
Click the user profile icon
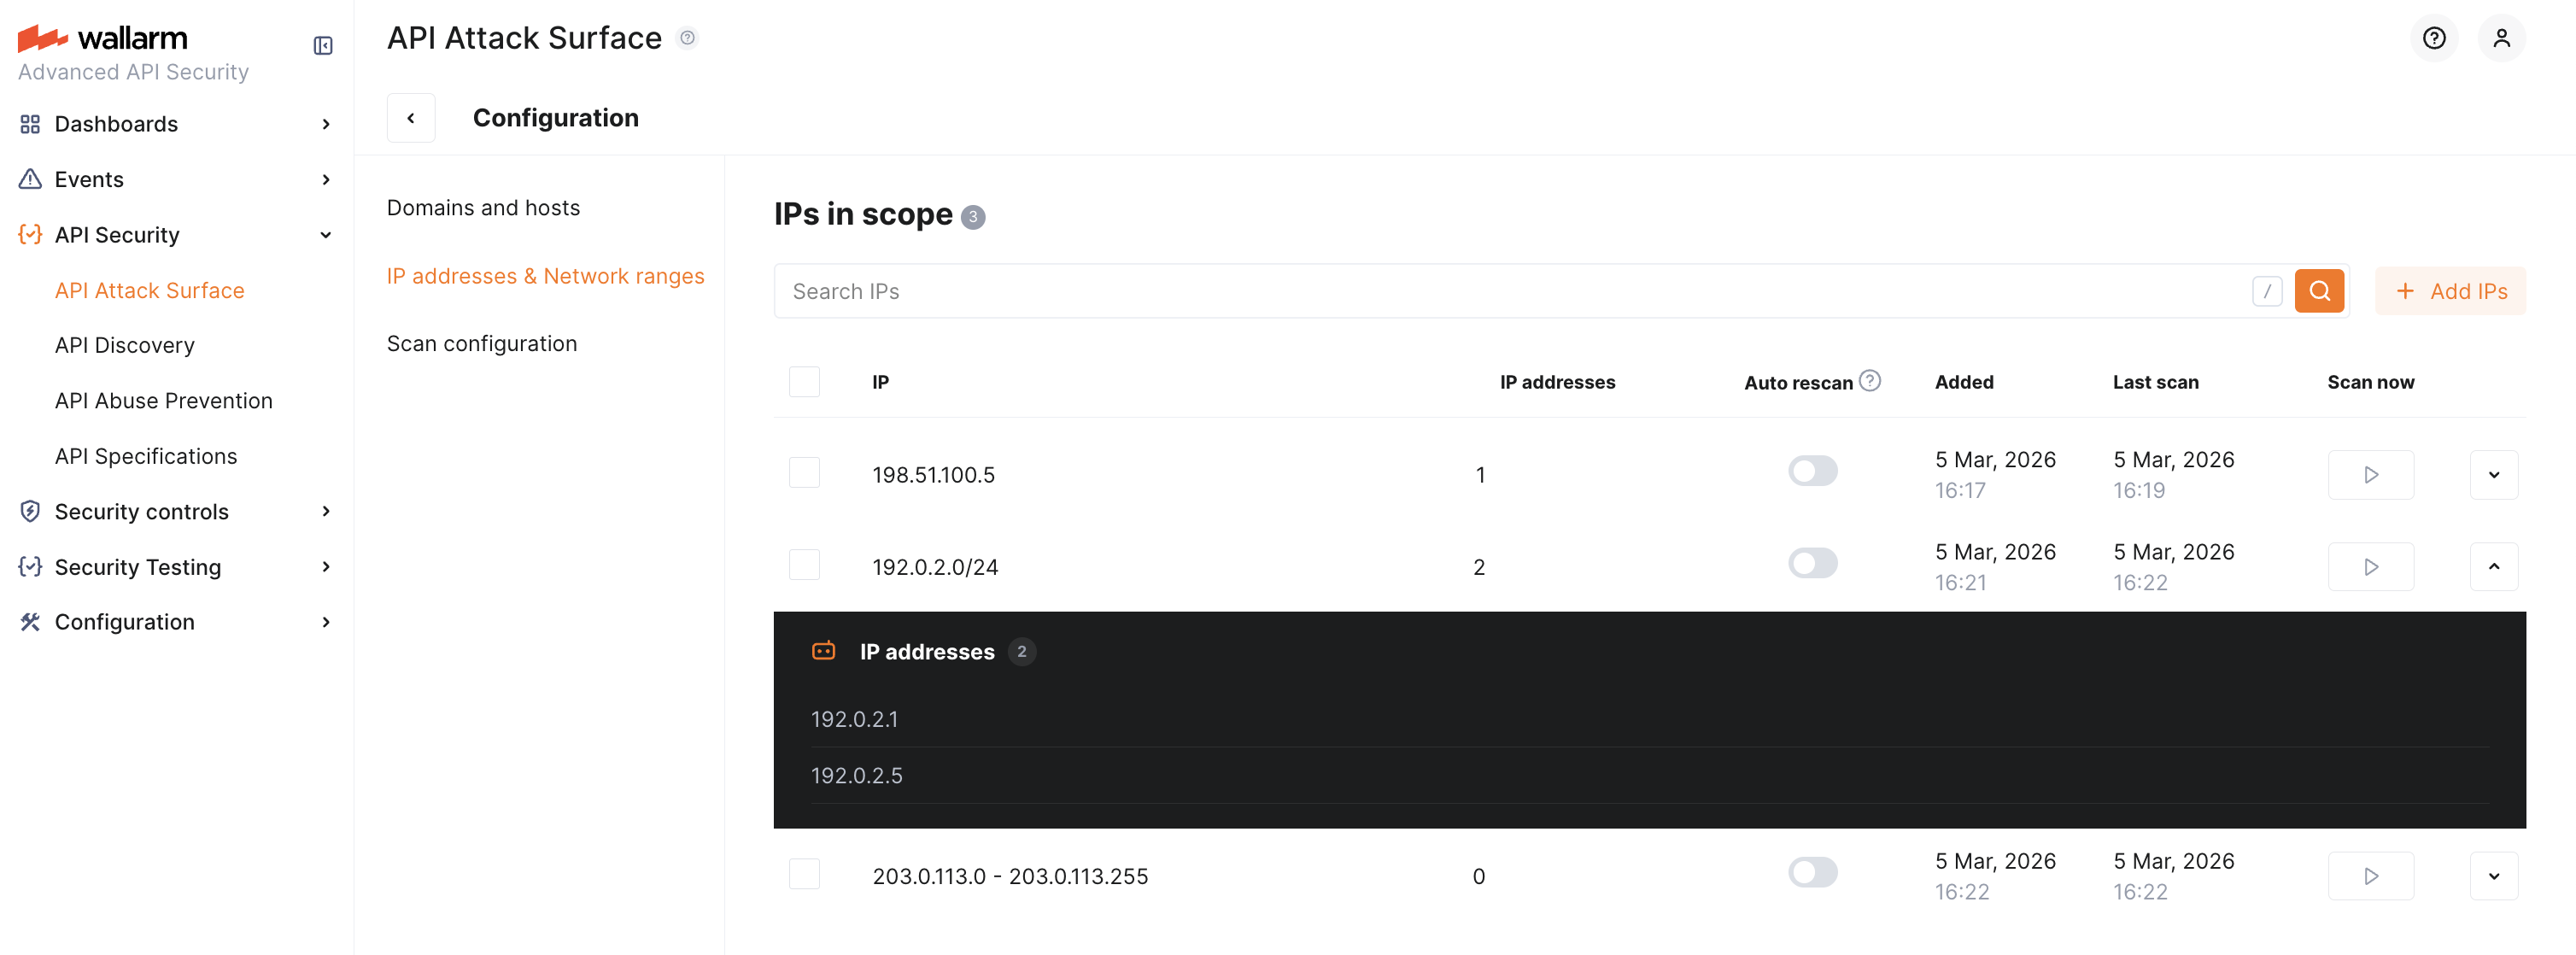pyautogui.click(x=2502, y=38)
